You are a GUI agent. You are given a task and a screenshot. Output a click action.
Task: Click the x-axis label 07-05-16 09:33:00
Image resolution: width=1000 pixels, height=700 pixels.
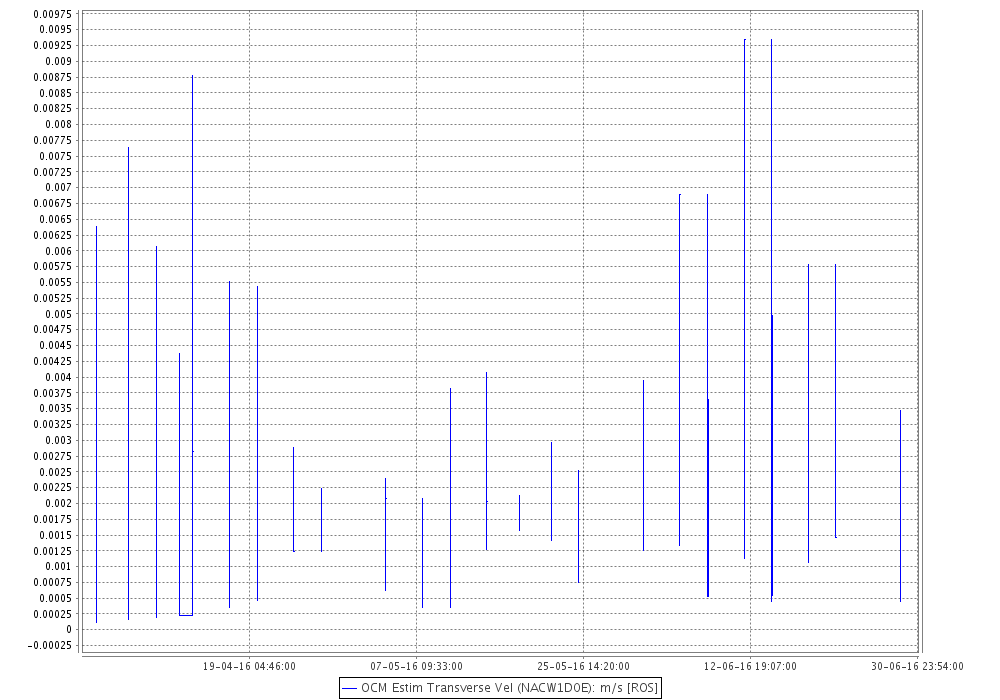pyautogui.click(x=416, y=666)
